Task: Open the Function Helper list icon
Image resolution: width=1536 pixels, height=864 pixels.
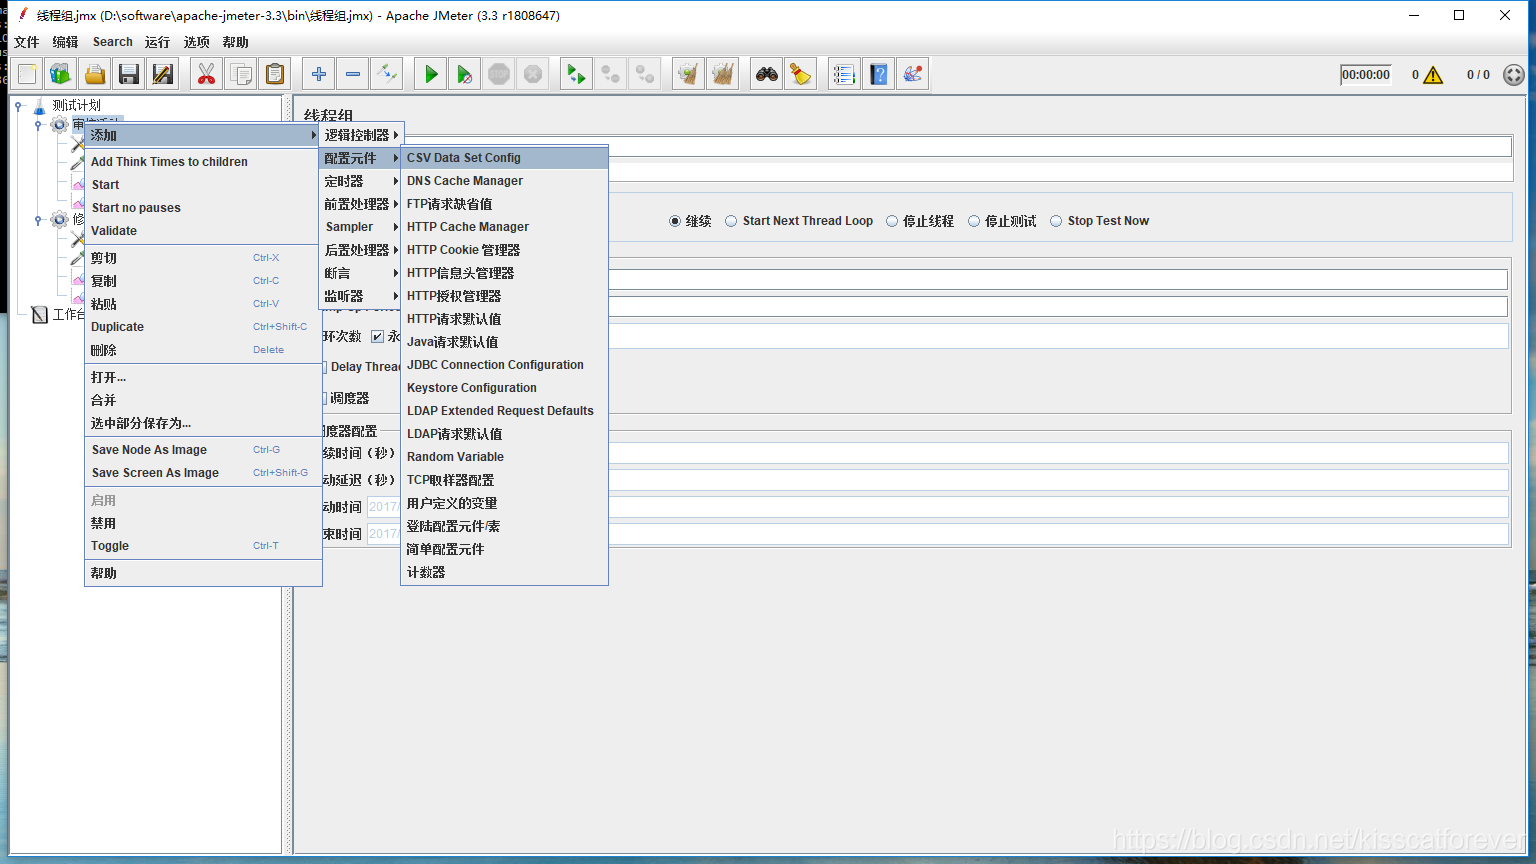Action: click(x=845, y=74)
